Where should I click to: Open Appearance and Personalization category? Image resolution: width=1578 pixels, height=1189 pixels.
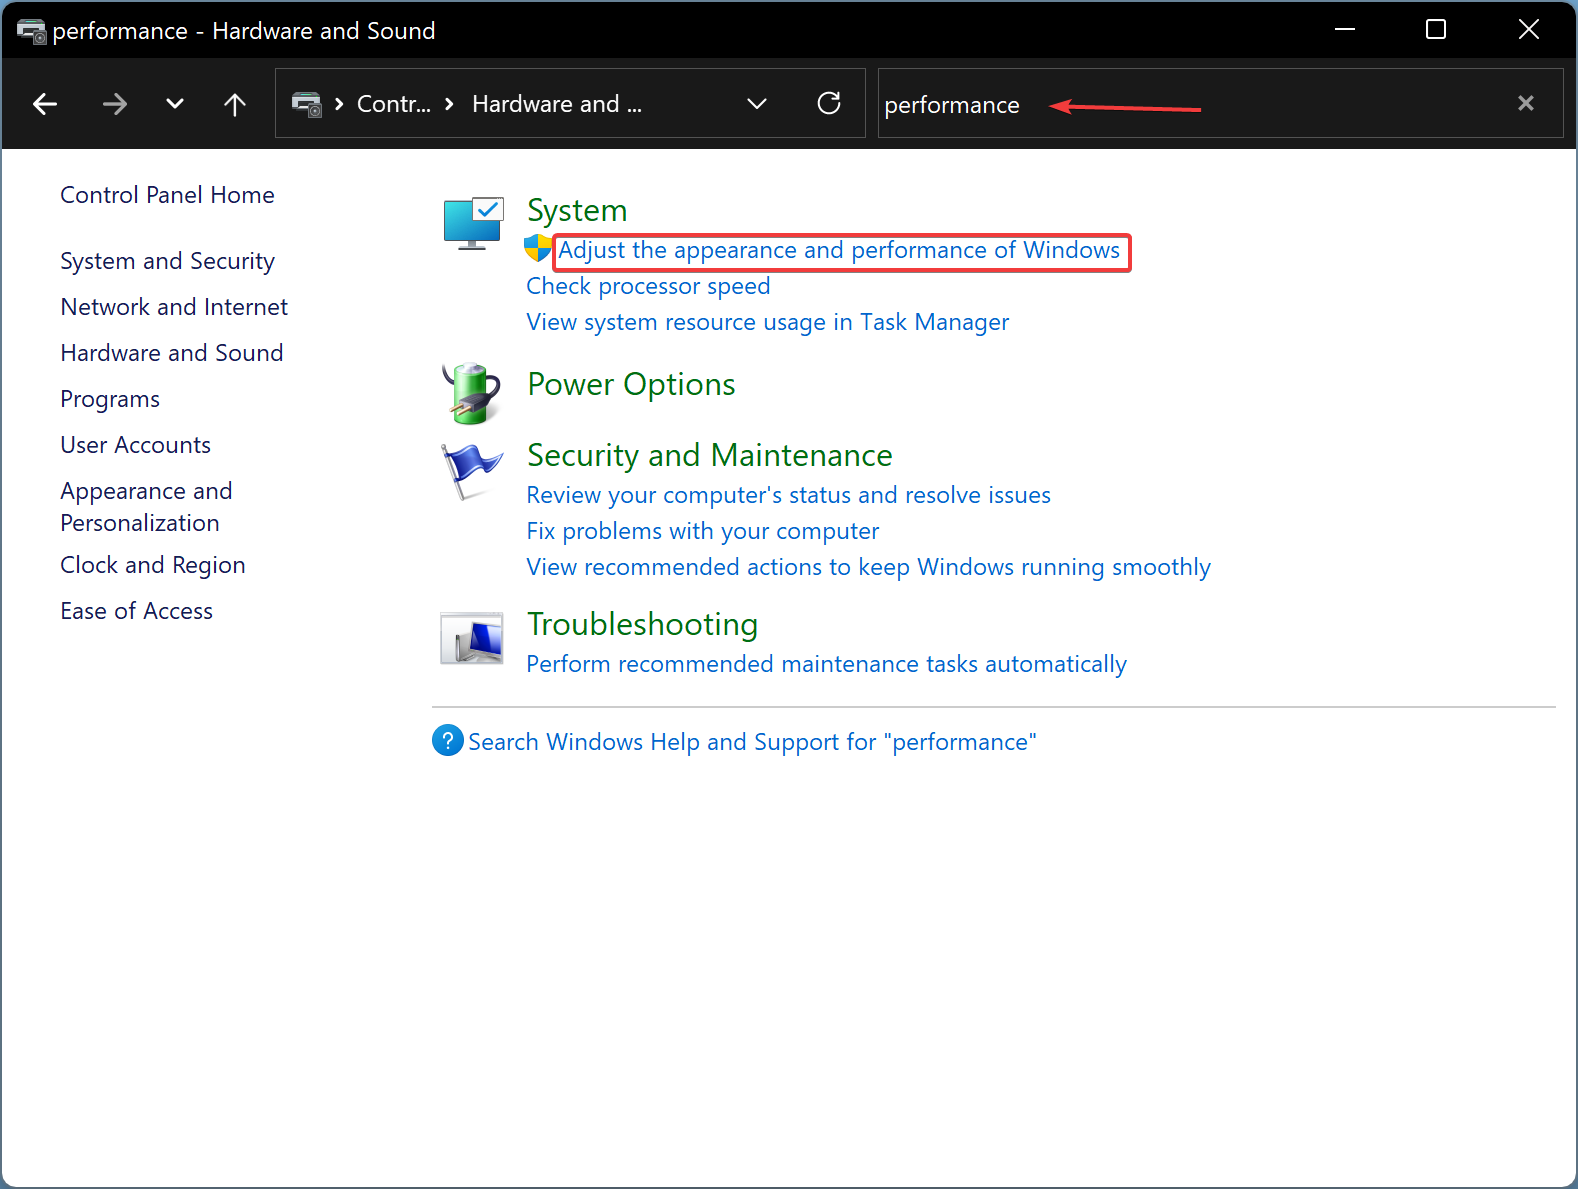(146, 507)
